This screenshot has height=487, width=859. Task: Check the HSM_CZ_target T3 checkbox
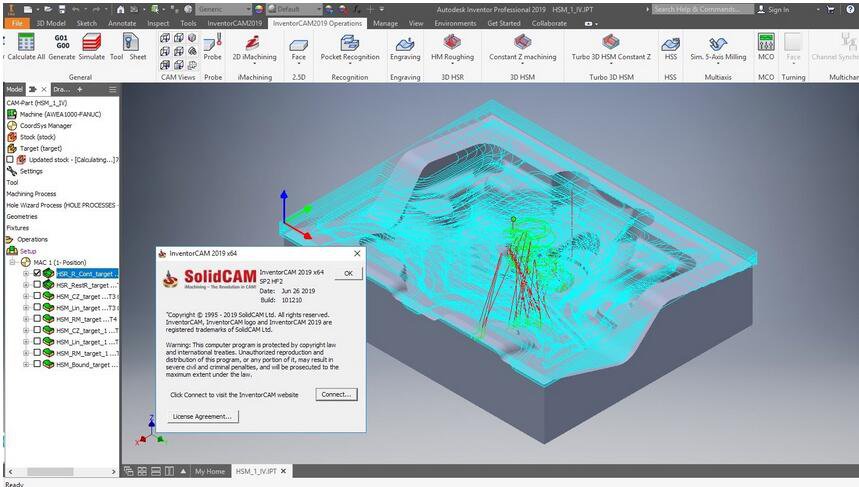click(x=37, y=296)
